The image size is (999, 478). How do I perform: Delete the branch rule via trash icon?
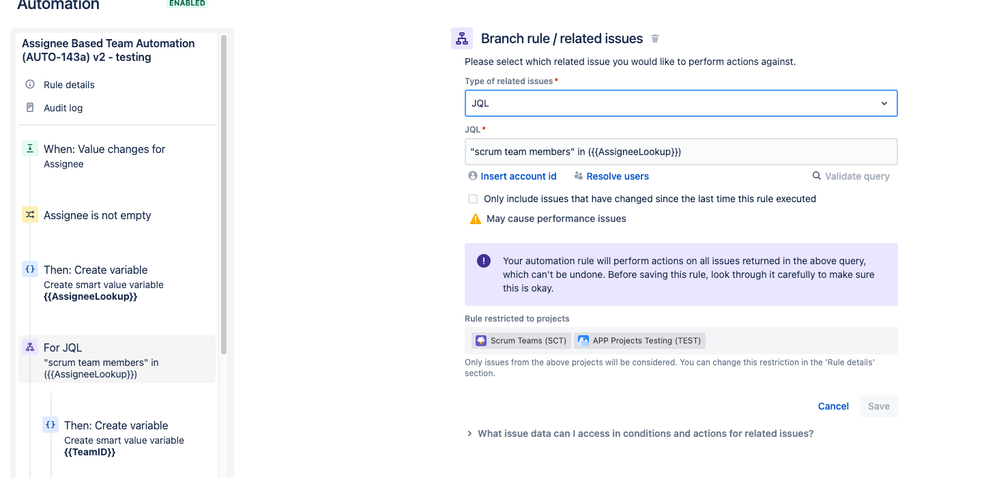655,39
